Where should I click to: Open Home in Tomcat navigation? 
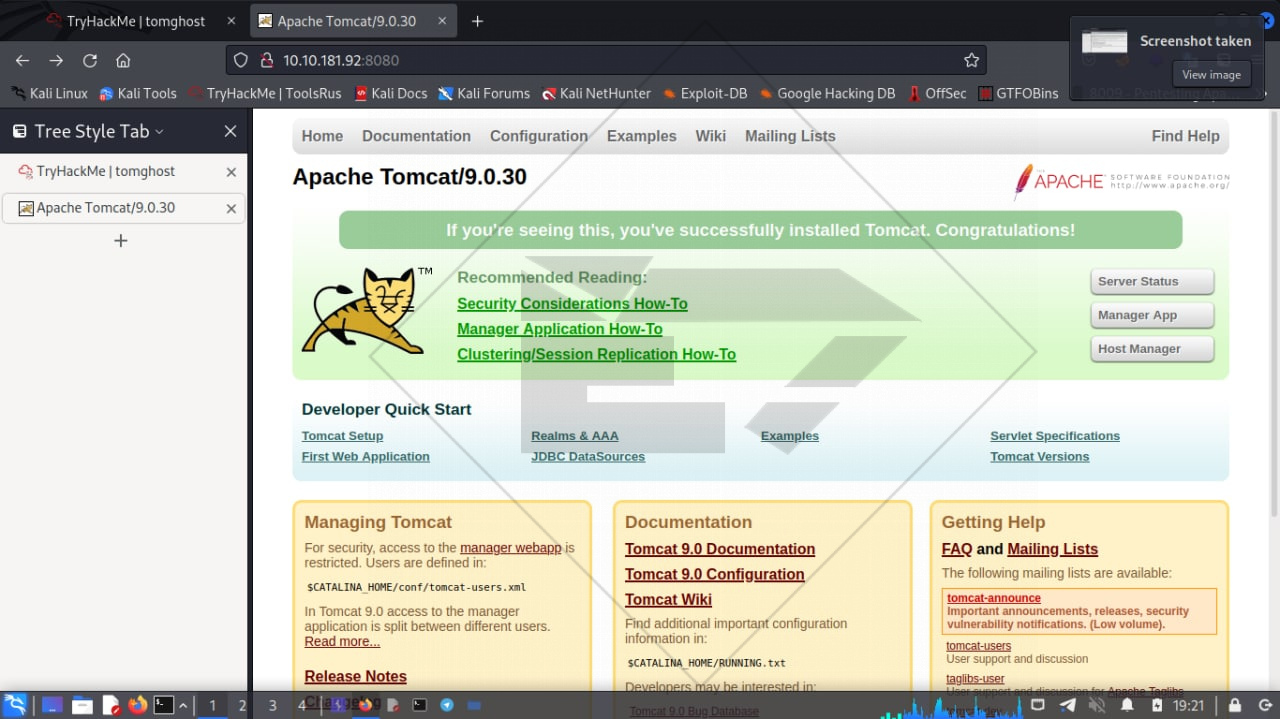tap(322, 136)
